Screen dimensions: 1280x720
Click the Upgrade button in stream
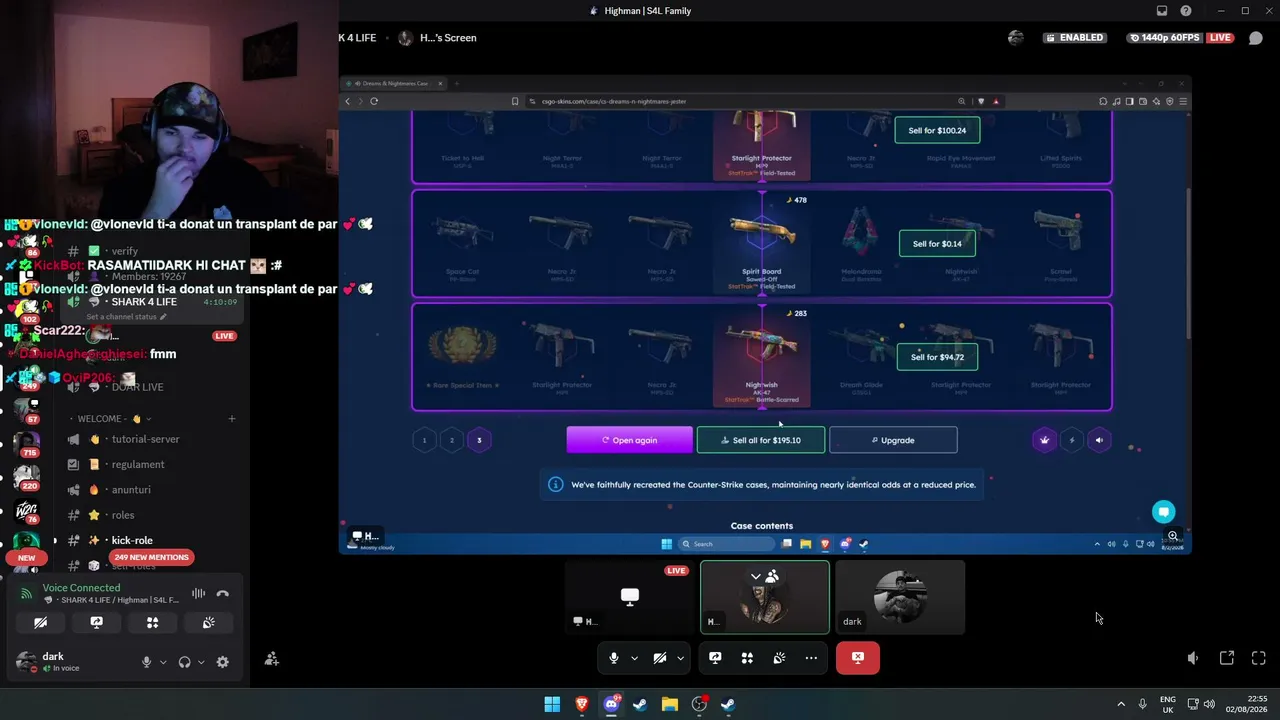click(893, 440)
